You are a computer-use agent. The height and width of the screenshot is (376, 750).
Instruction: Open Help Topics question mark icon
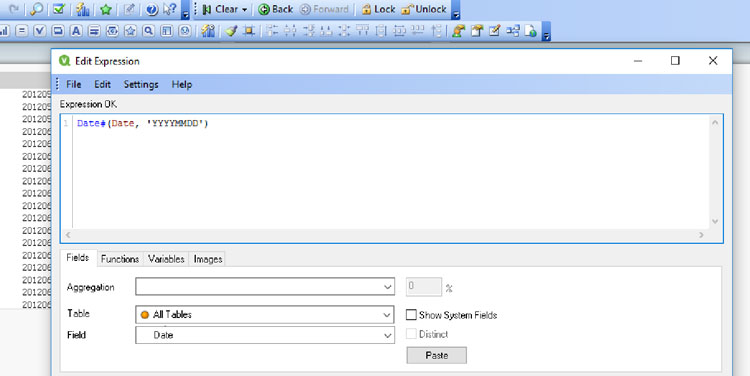pos(152,9)
